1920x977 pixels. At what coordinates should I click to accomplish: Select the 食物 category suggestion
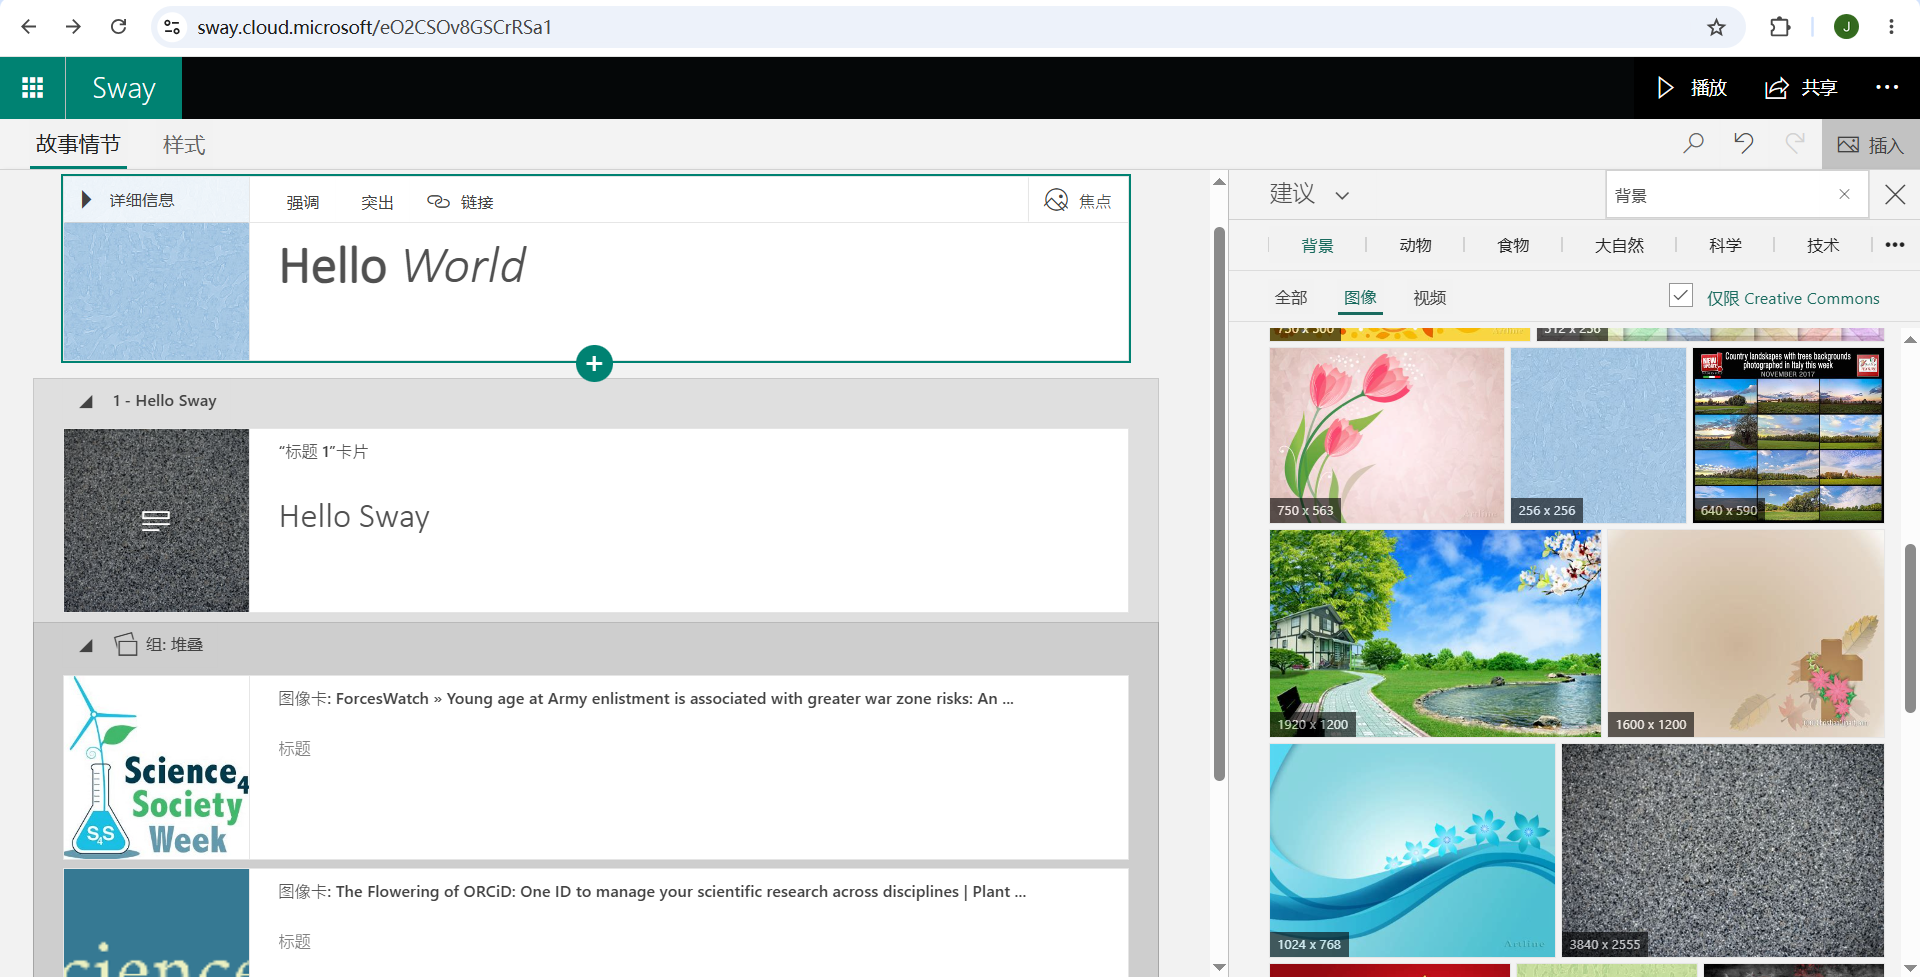click(x=1513, y=245)
